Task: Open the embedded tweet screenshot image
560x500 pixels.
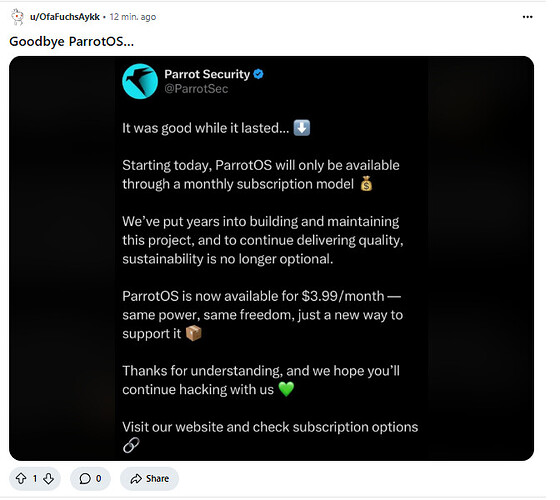Action: (x=271, y=258)
